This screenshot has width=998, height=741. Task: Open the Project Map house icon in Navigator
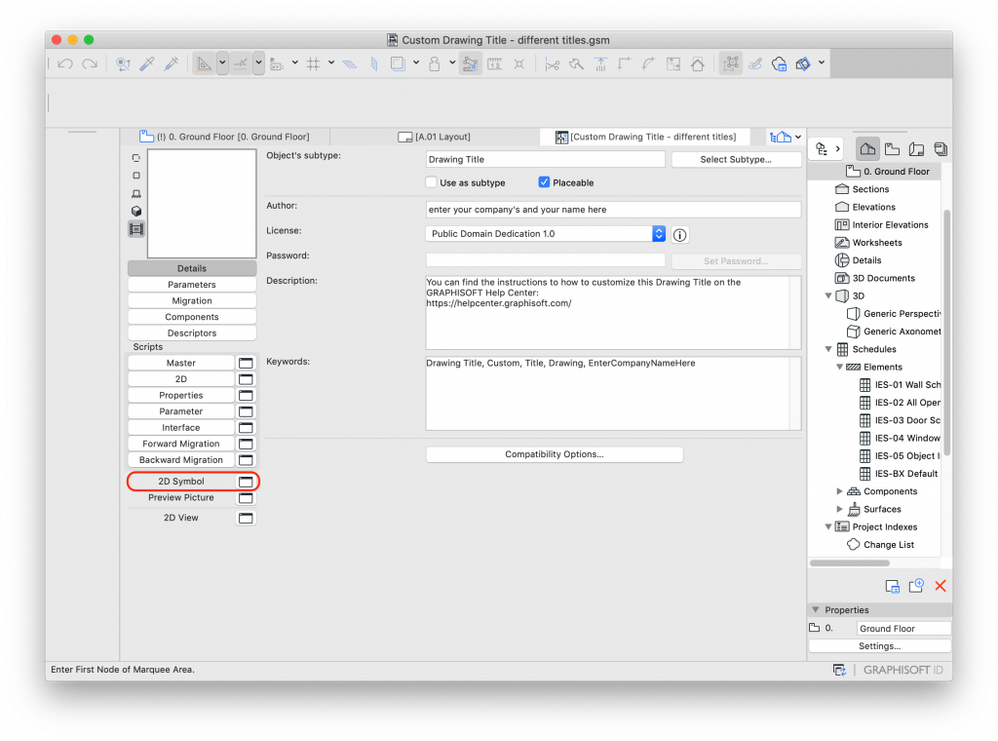click(x=868, y=149)
